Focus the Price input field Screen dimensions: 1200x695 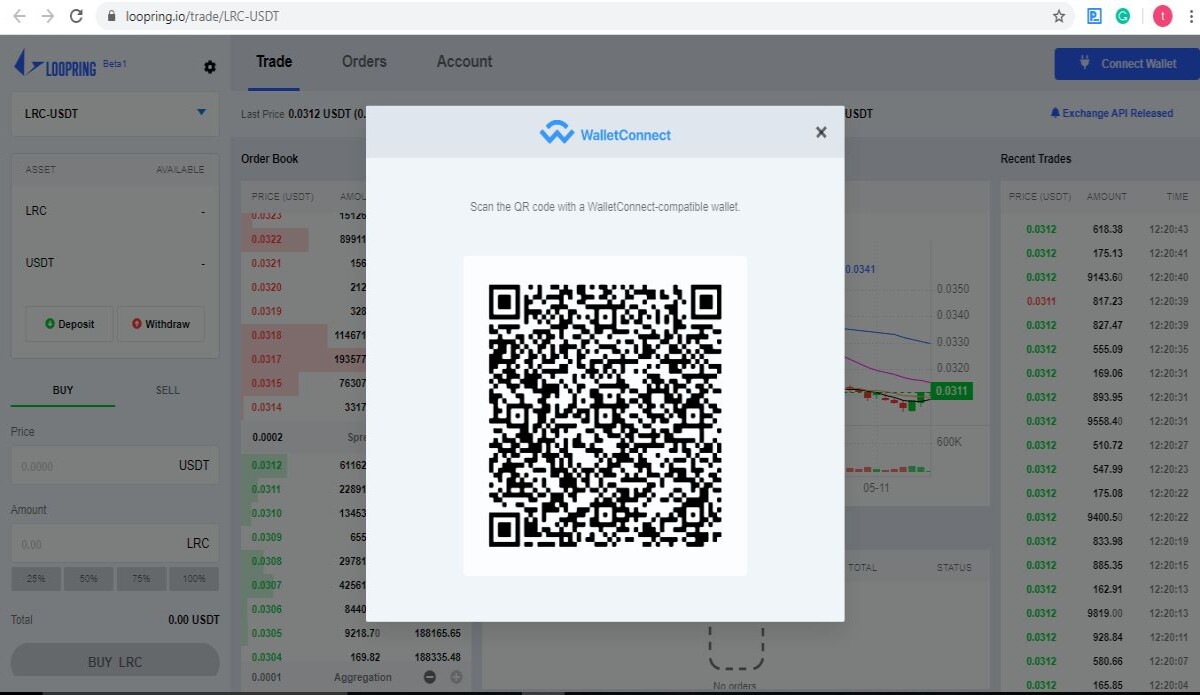(x=115, y=465)
